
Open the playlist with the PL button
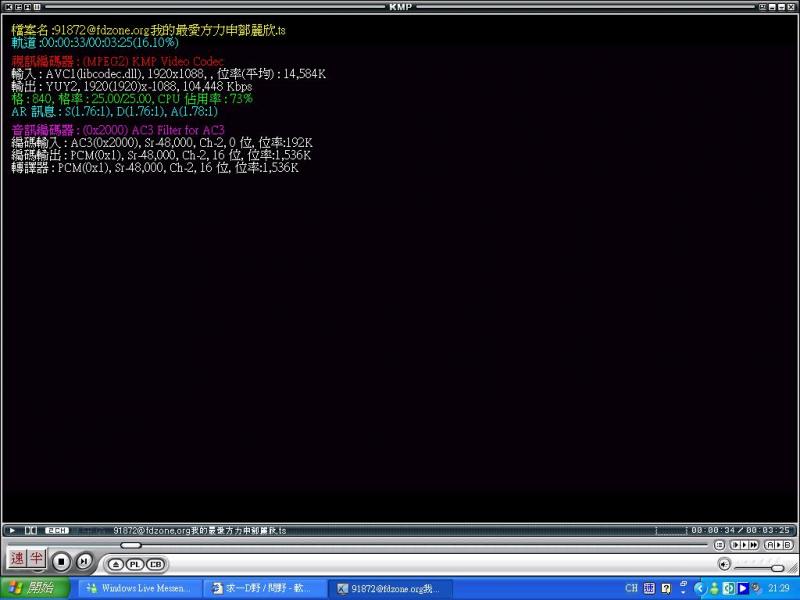tap(135, 565)
